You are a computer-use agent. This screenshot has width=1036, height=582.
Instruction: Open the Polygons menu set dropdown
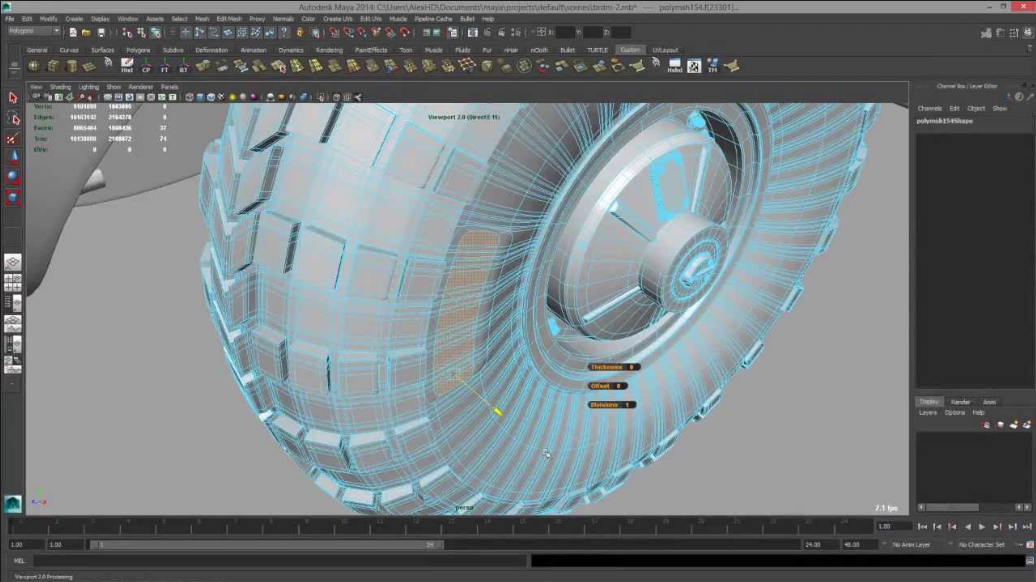point(34,31)
